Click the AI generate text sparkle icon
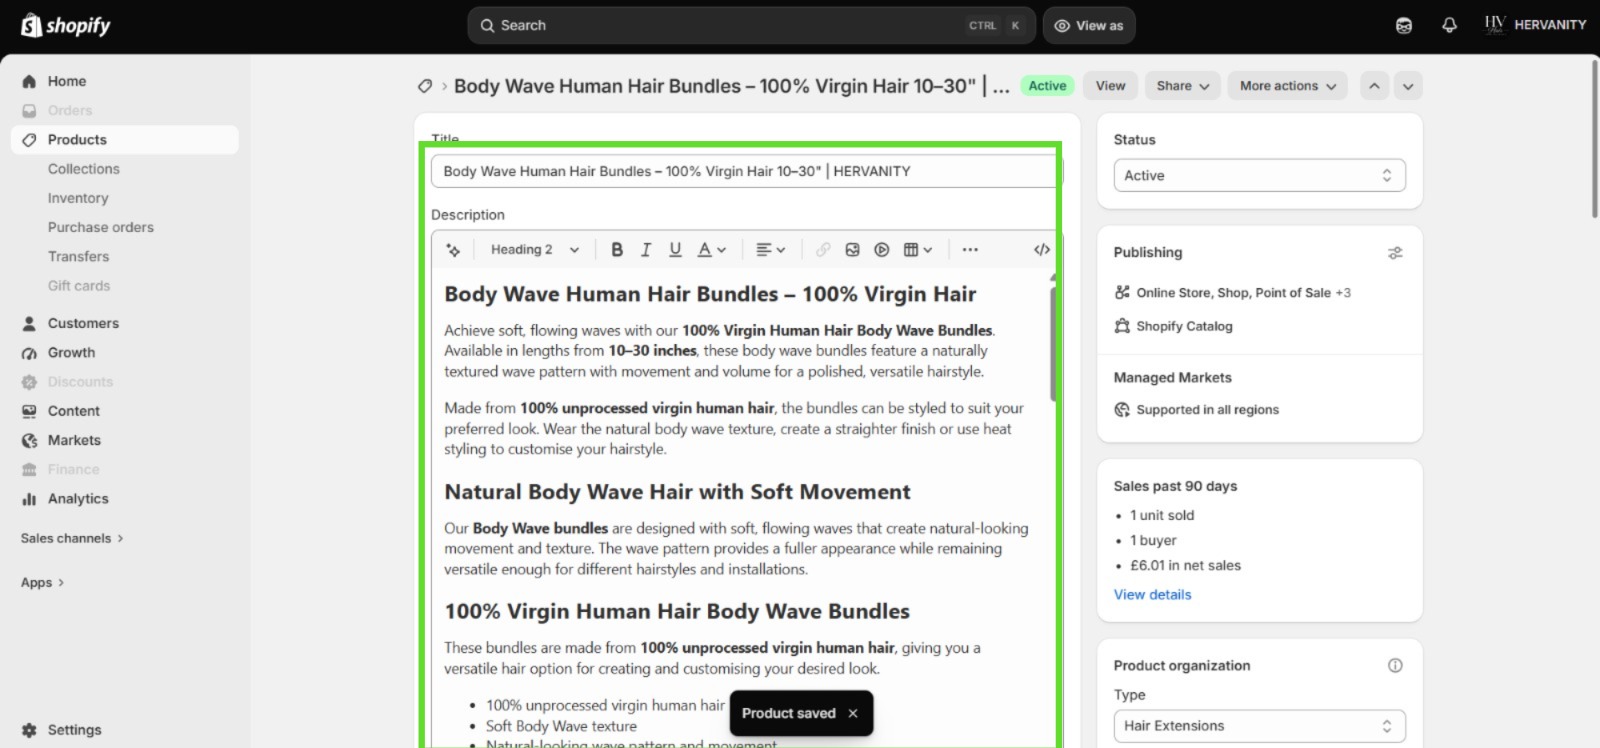Image resolution: width=1600 pixels, height=748 pixels. coord(453,250)
